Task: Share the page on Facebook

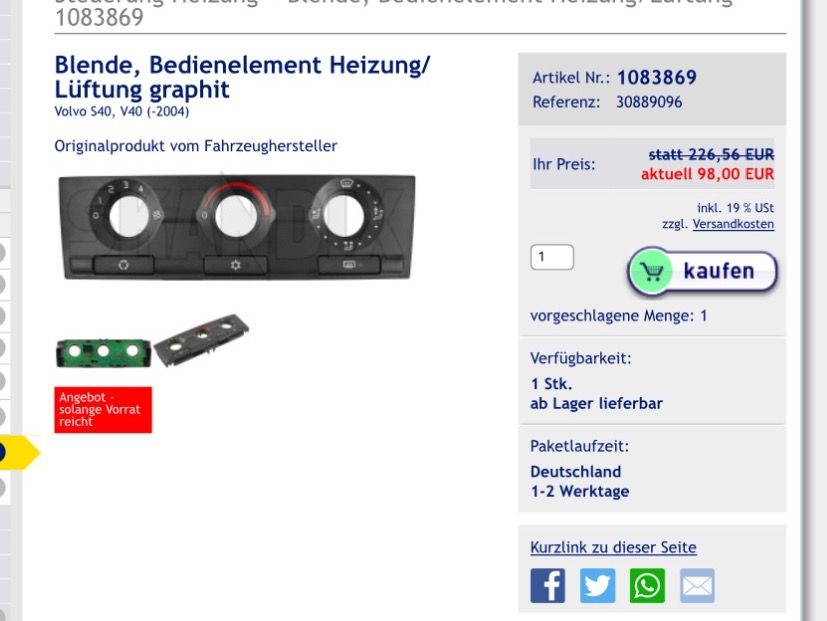Action: click(x=547, y=586)
